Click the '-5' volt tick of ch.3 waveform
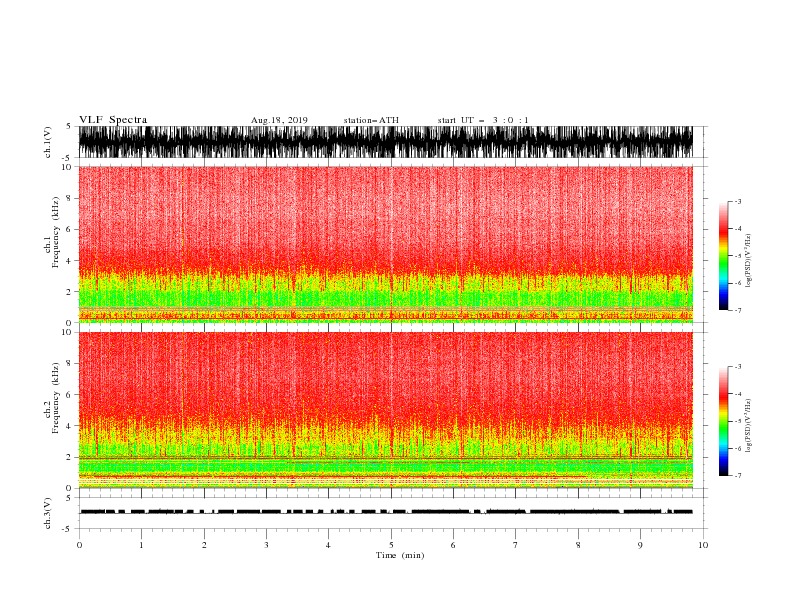Image resolution: width=792 pixels, height=612 pixels. coord(68,529)
